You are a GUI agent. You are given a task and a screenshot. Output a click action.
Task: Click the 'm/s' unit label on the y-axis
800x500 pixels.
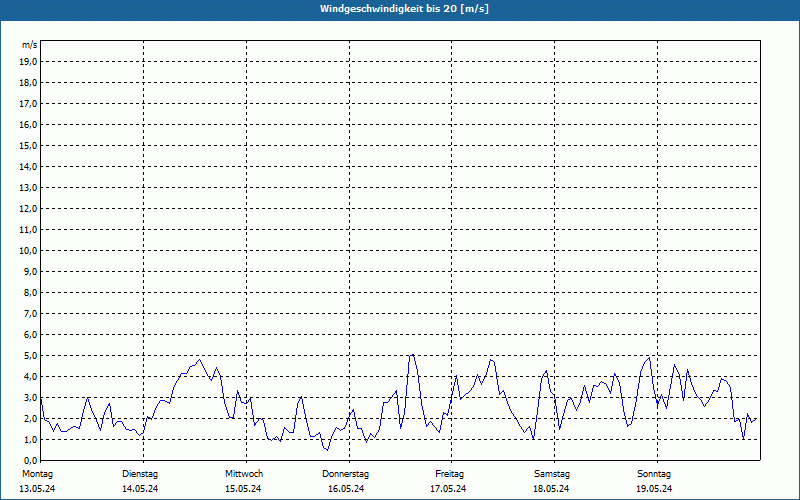[x=29, y=45]
